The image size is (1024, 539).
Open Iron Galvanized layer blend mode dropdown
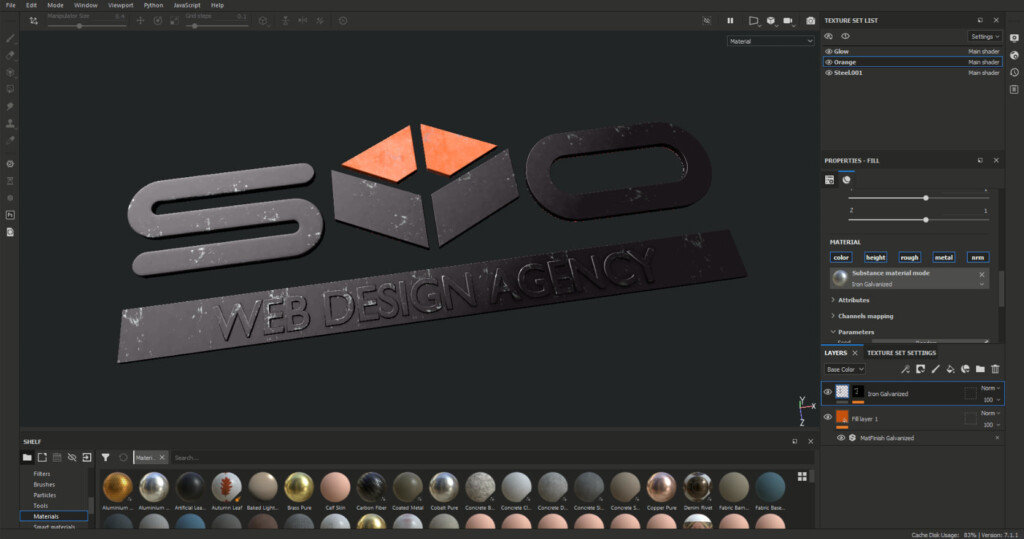[x=990, y=388]
